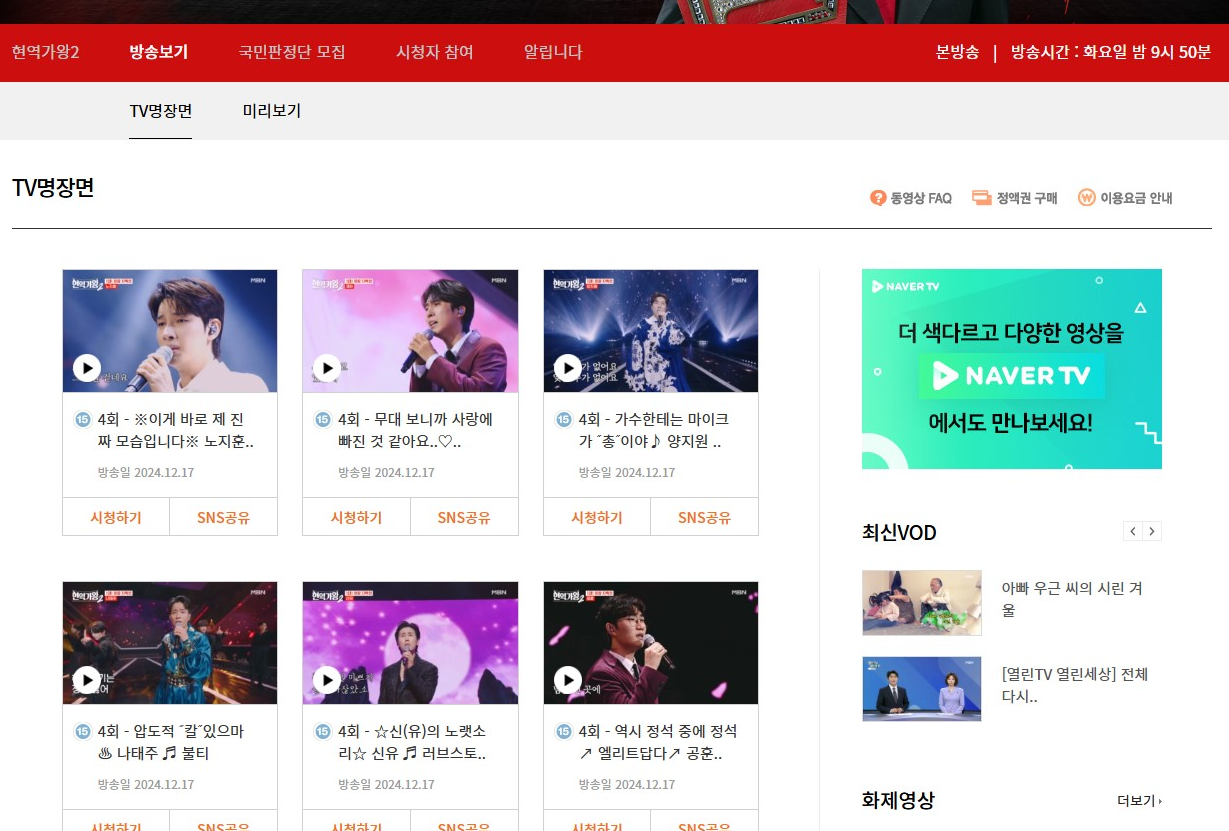
Task: Show the next 최신VOD item with the right arrow
Action: 1152,531
